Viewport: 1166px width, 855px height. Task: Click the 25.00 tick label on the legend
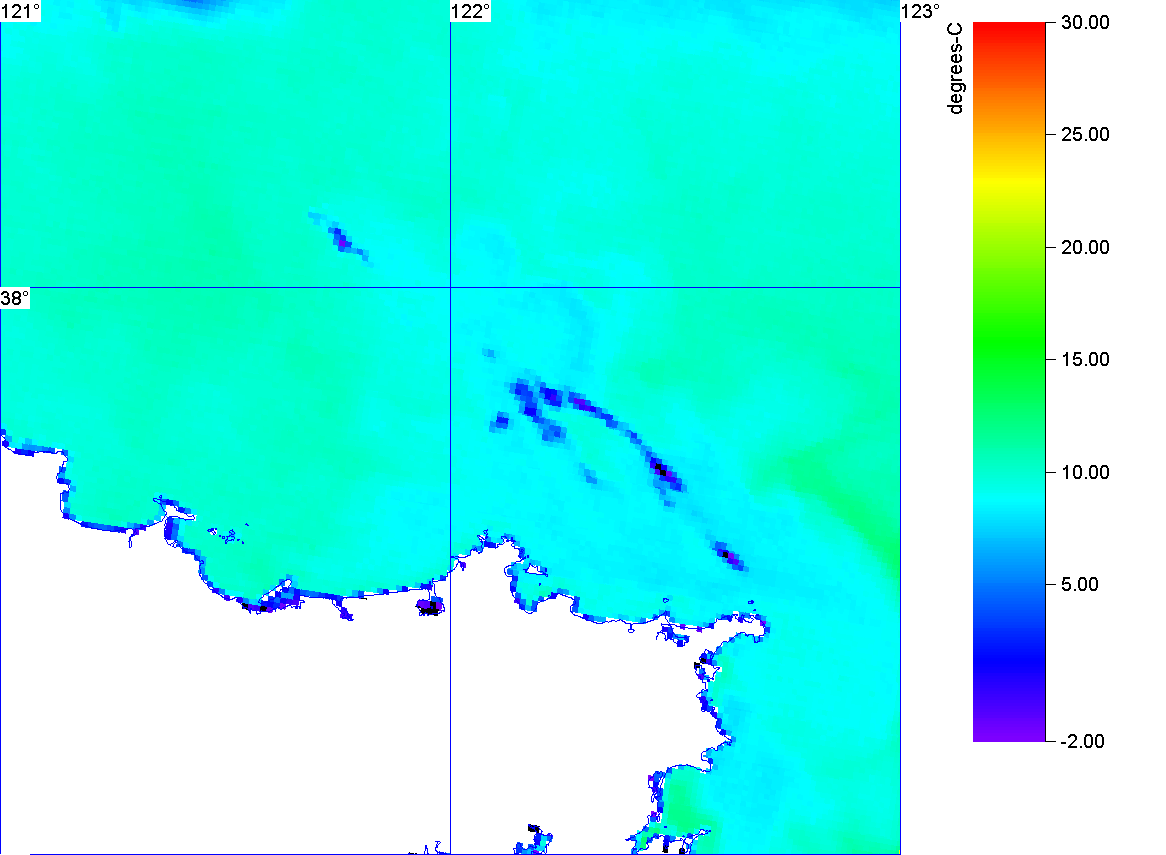(x=1085, y=135)
